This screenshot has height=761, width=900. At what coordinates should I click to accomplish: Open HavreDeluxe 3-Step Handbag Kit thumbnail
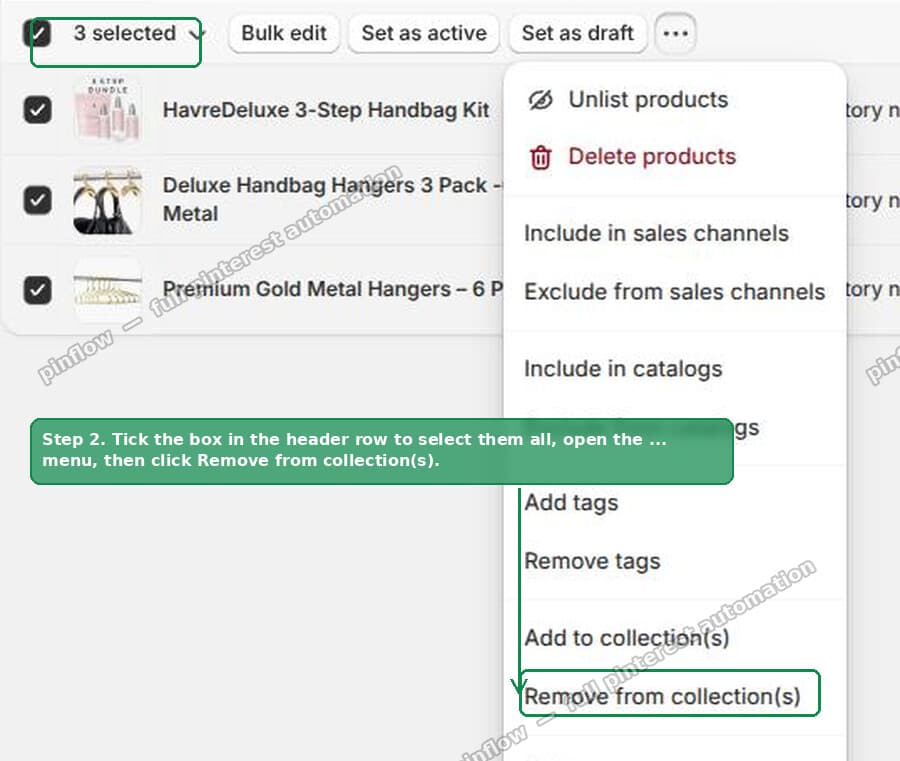pyautogui.click(x=107, y=109)
